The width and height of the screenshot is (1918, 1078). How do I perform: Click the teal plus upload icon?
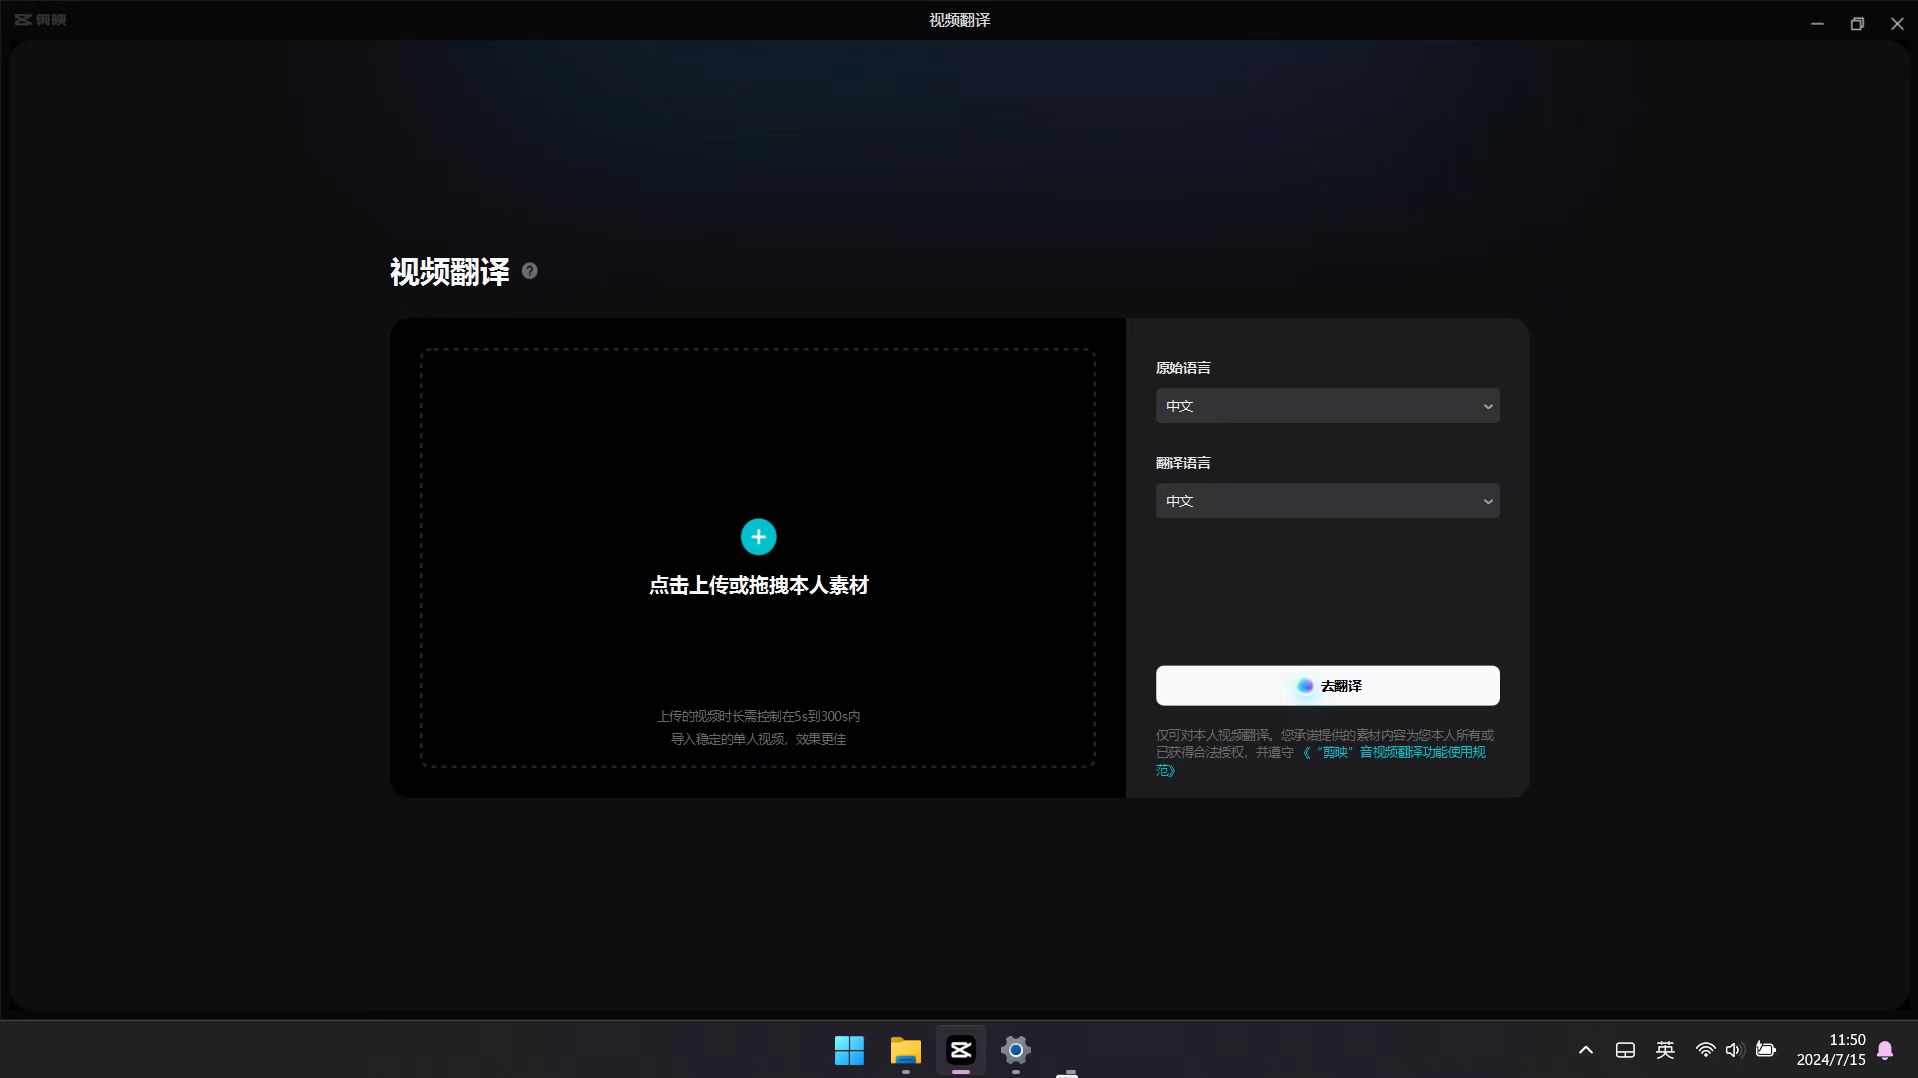click(x=758, y=537)
